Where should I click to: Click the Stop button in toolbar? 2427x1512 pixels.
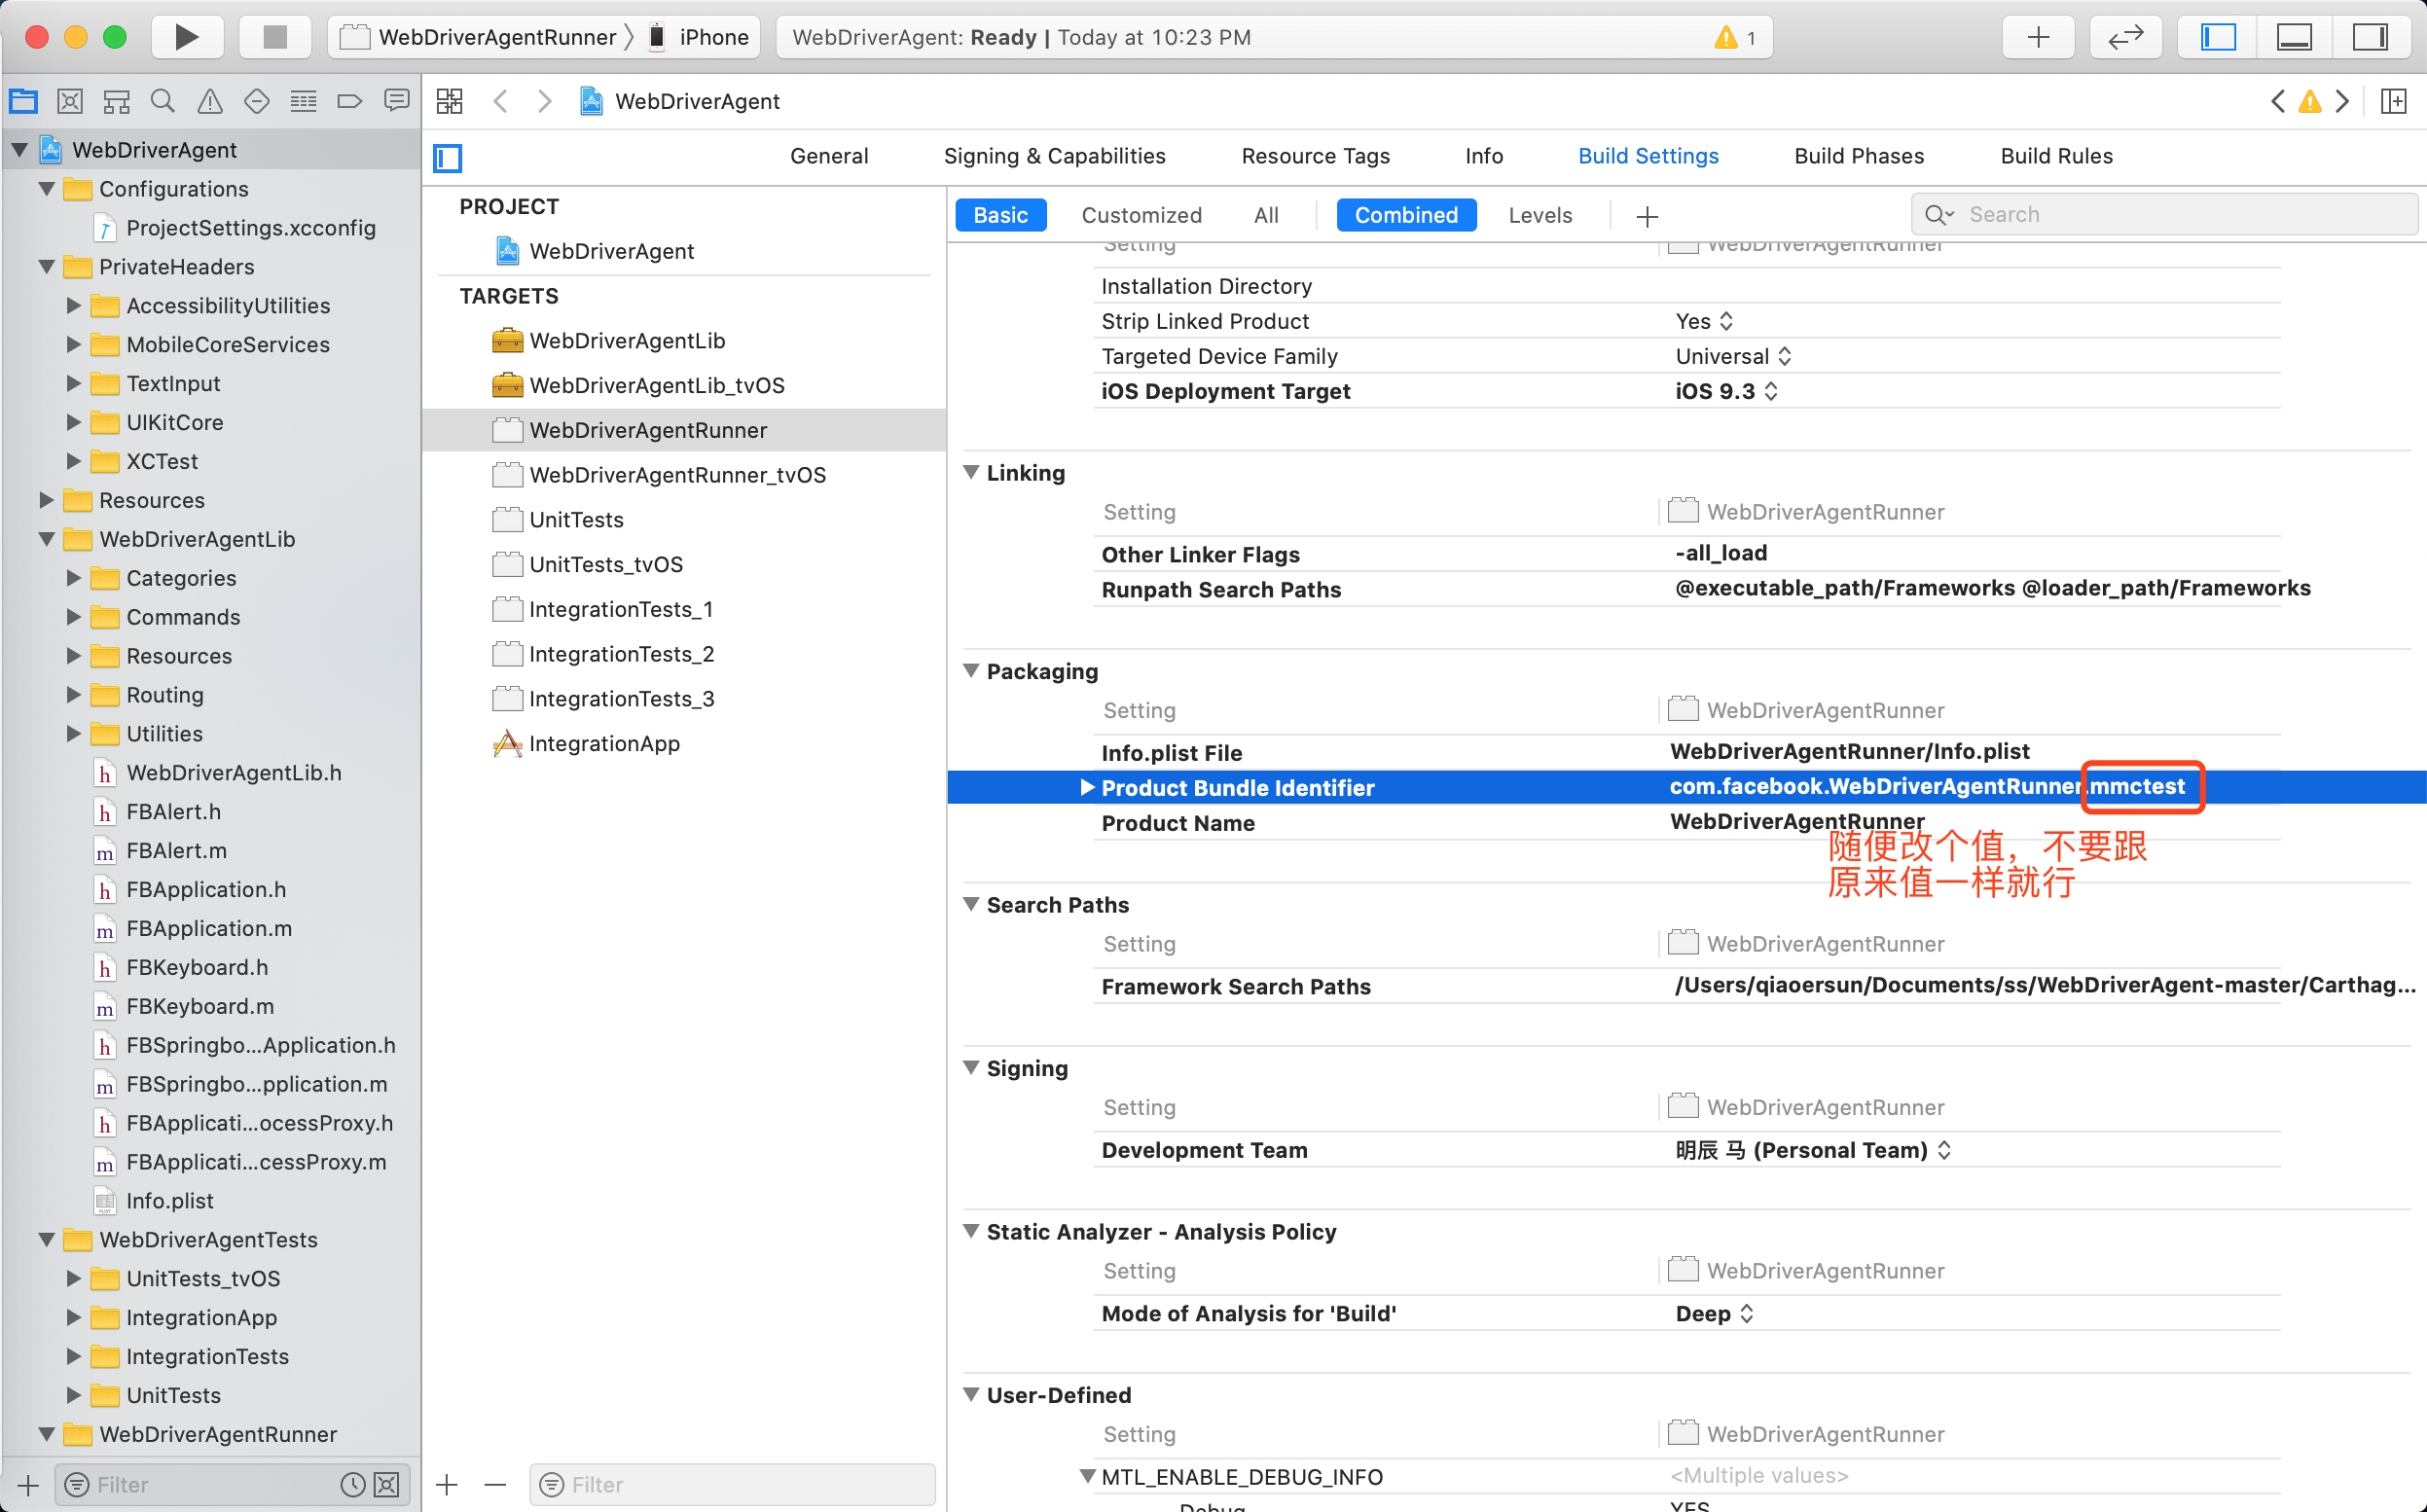pos(274,37)
